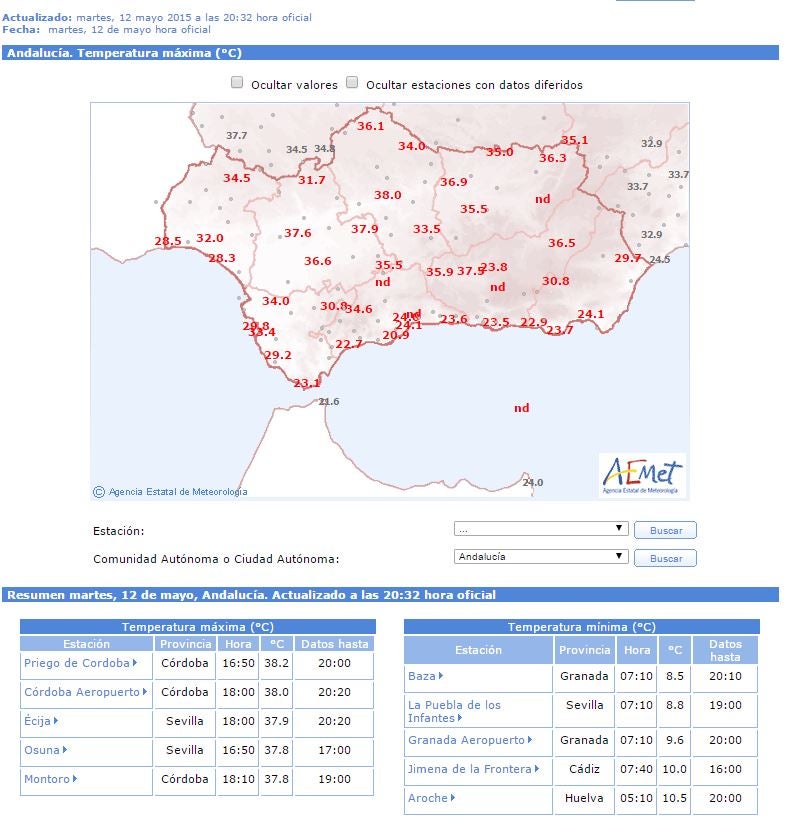Follow the Granada Aeropuerto station link

(x=466, y=740)
